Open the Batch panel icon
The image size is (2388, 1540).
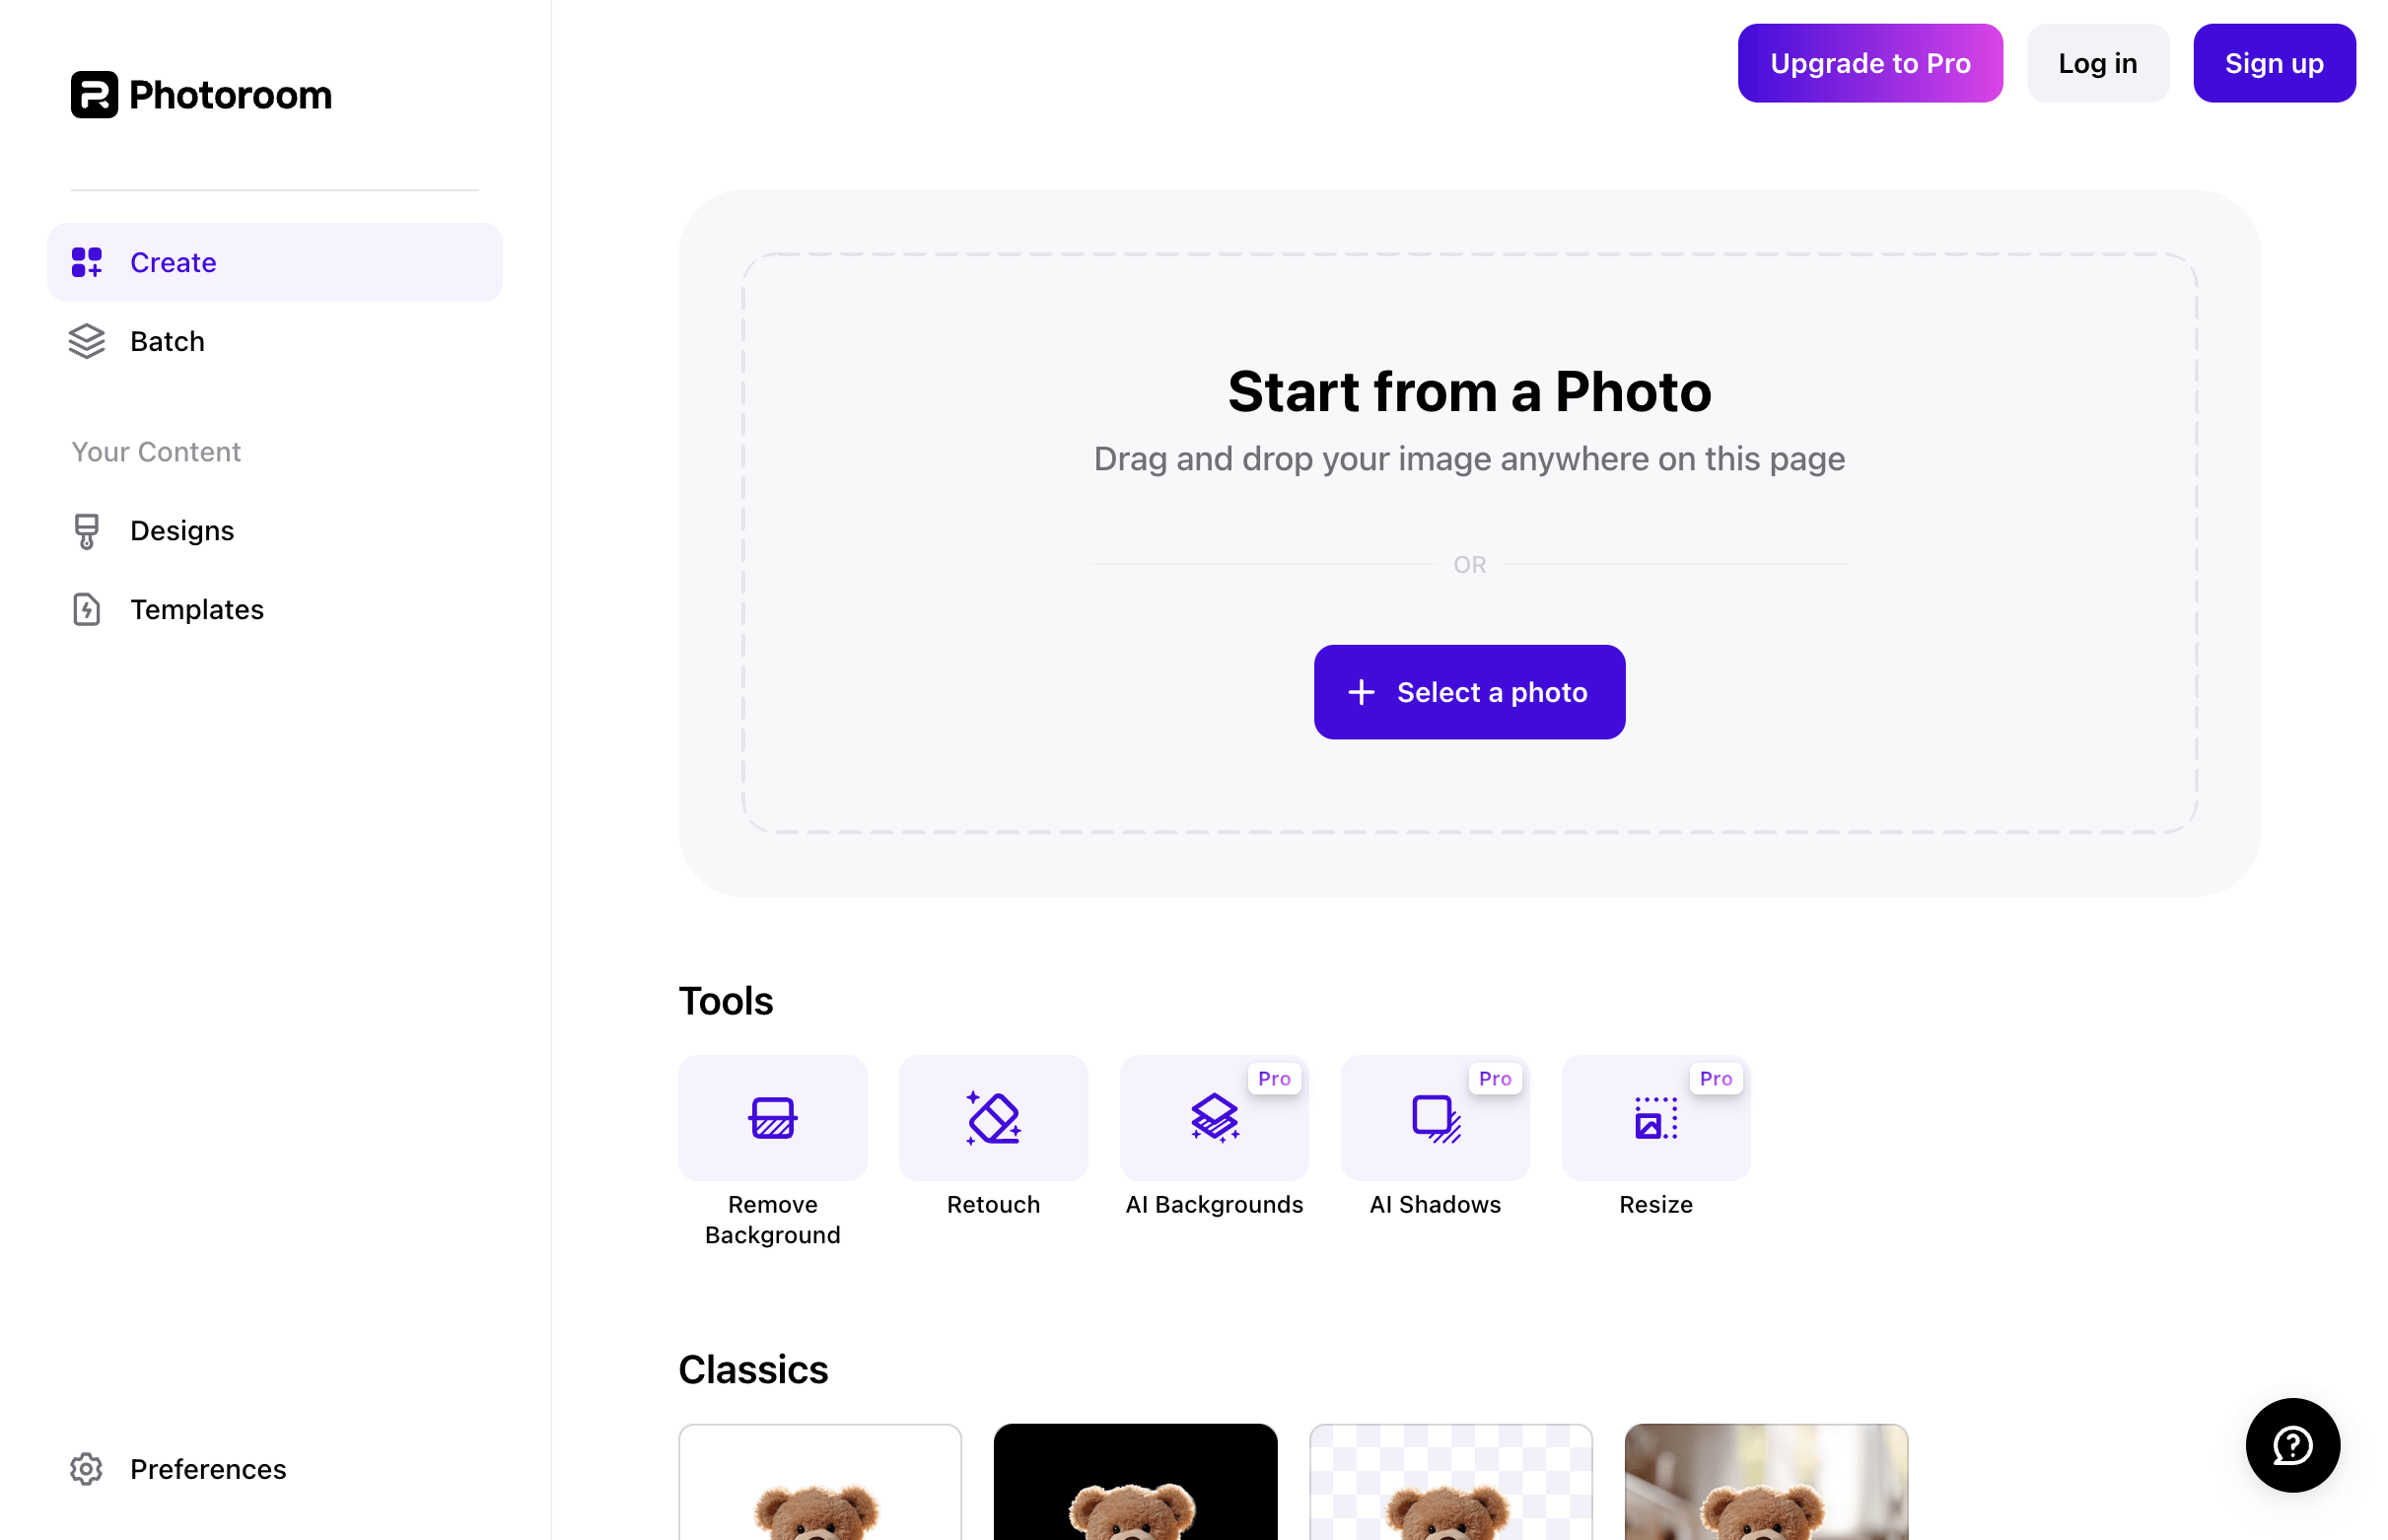point(87,341)
